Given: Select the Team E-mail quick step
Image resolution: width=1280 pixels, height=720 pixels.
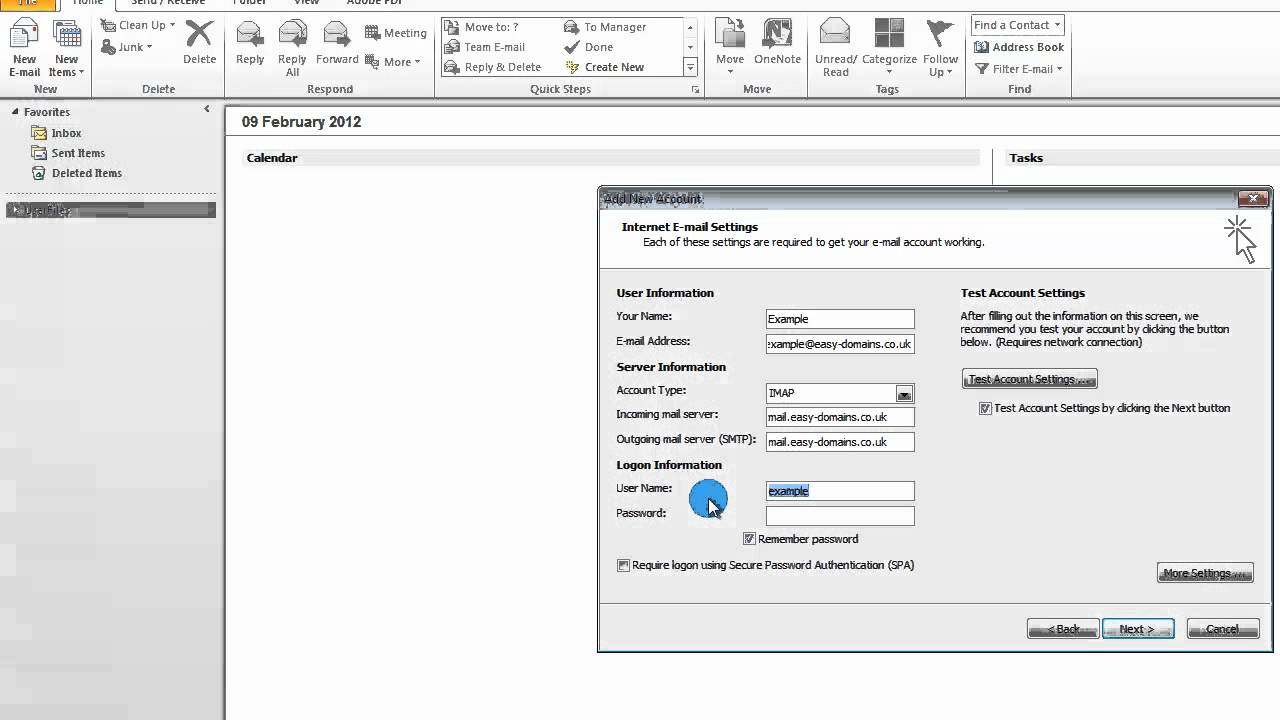Looking at the screenshot, I should pos(486,47).
